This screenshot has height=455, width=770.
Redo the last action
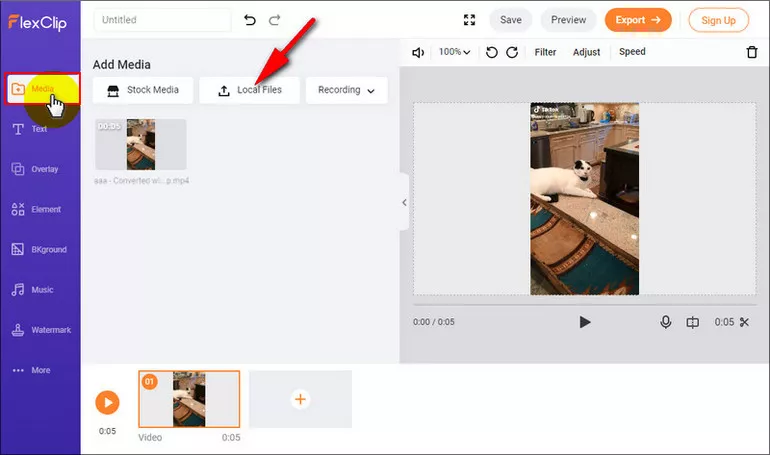pos(275,20)
